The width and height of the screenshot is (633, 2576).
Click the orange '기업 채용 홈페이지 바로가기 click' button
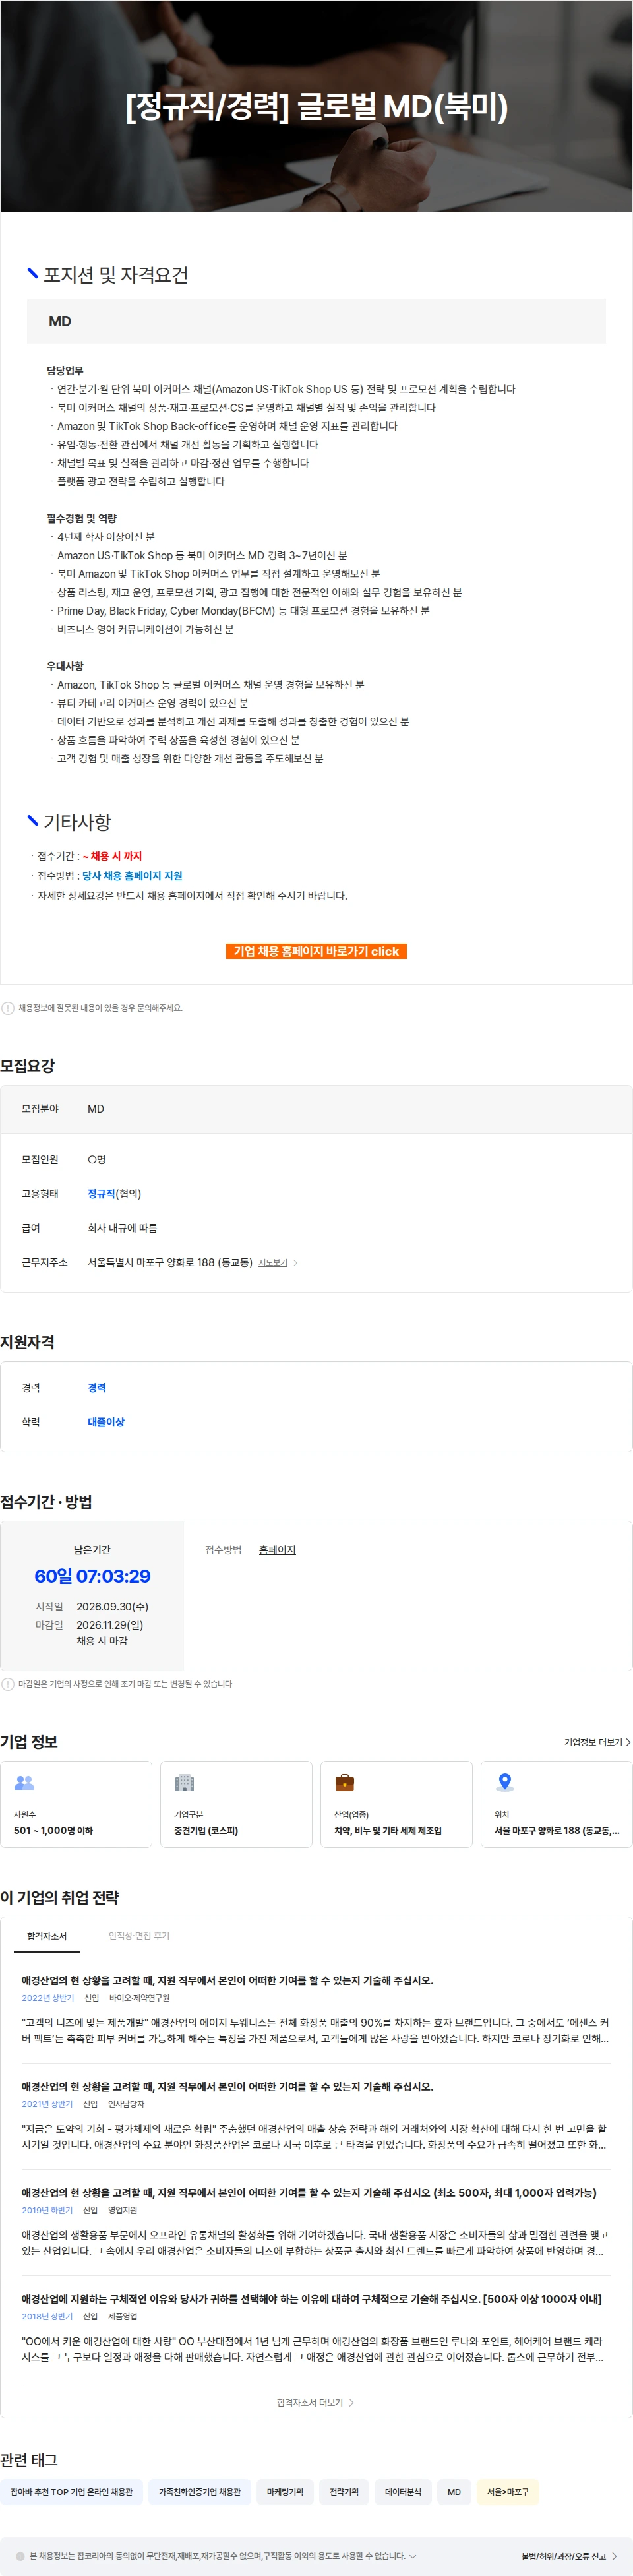[316, 951]
